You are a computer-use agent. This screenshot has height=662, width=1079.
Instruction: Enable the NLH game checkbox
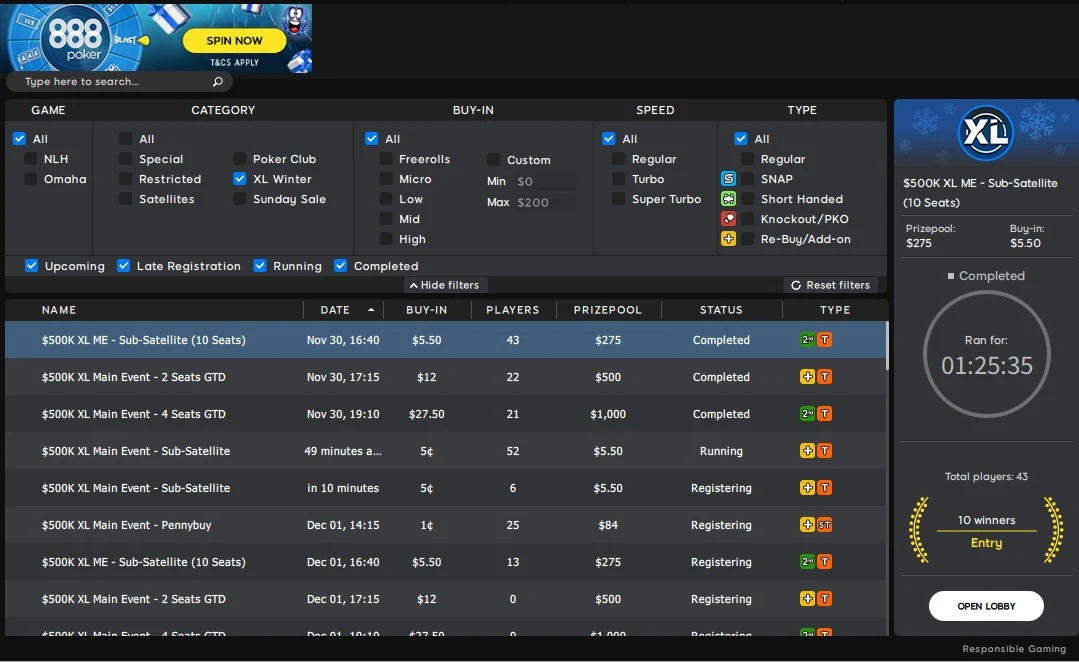(x=31, y=159)
